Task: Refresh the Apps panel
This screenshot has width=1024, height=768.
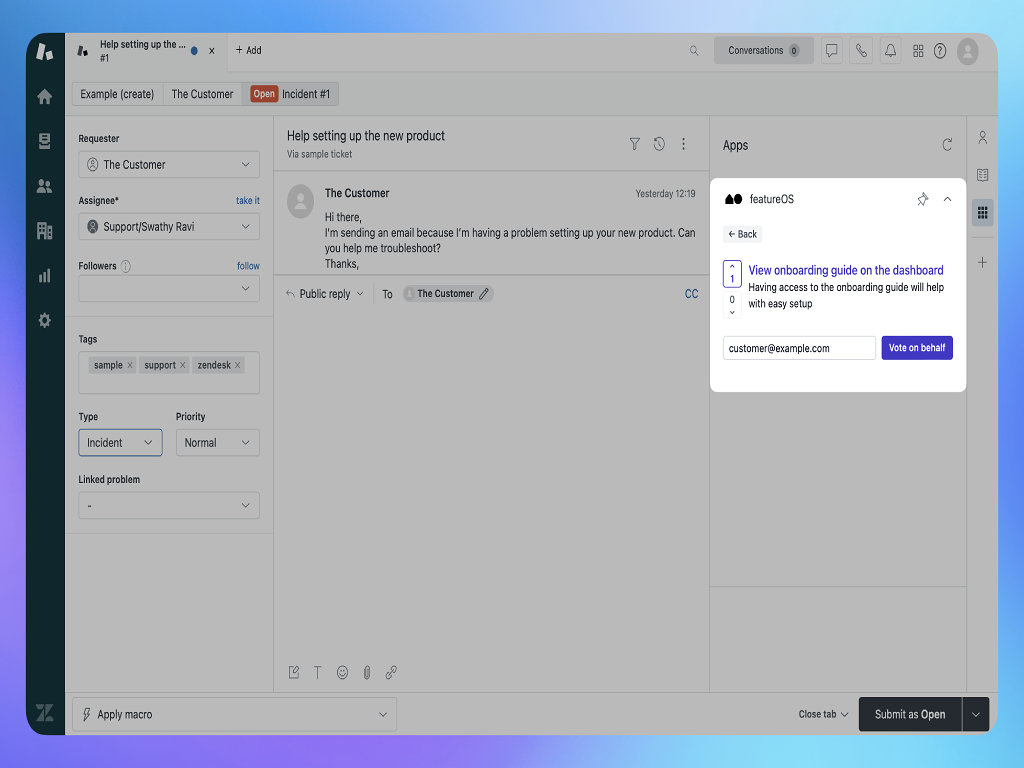Action: 947,145
